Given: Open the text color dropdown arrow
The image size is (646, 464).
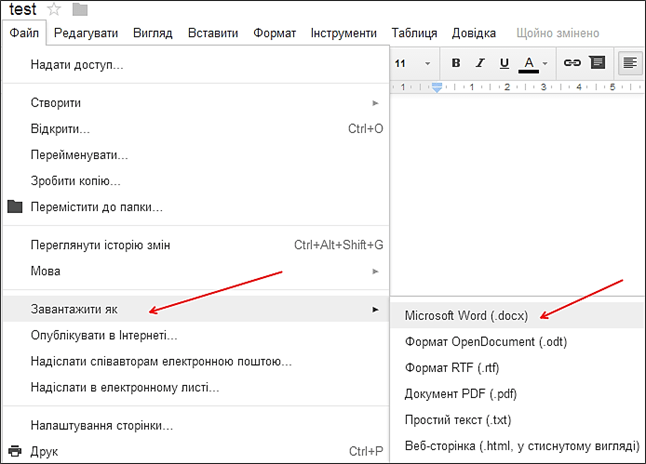Looking at the screenshot, I should coord(545,64).
